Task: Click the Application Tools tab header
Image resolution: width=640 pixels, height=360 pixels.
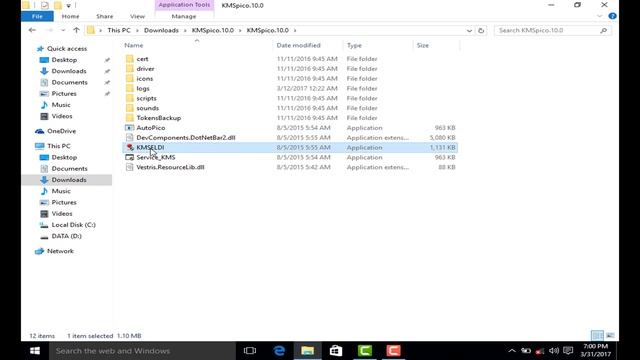Action: pyautogui.click(x=184, y=5)
